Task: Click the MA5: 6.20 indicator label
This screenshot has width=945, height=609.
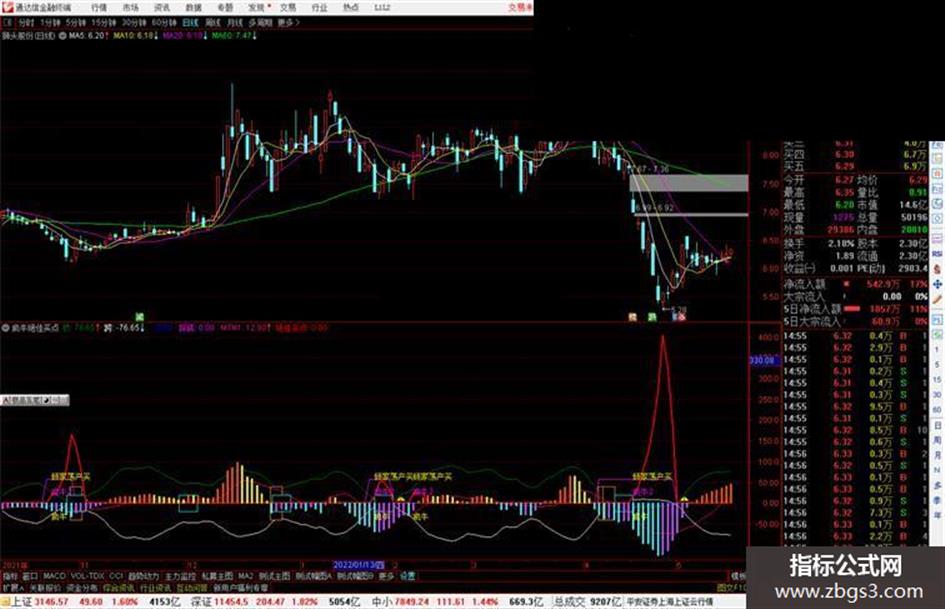Action: point(87,36)
